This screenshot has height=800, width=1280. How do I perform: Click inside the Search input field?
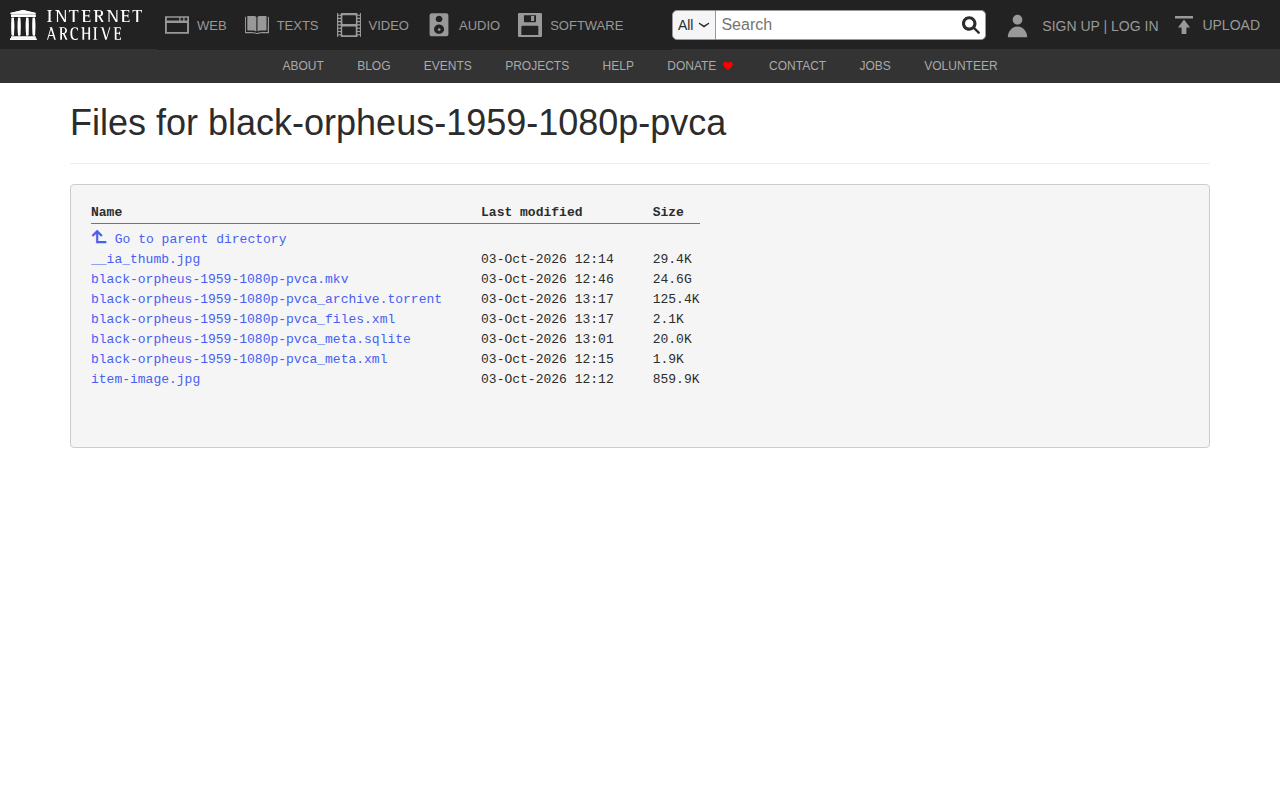tap(838, 25)
